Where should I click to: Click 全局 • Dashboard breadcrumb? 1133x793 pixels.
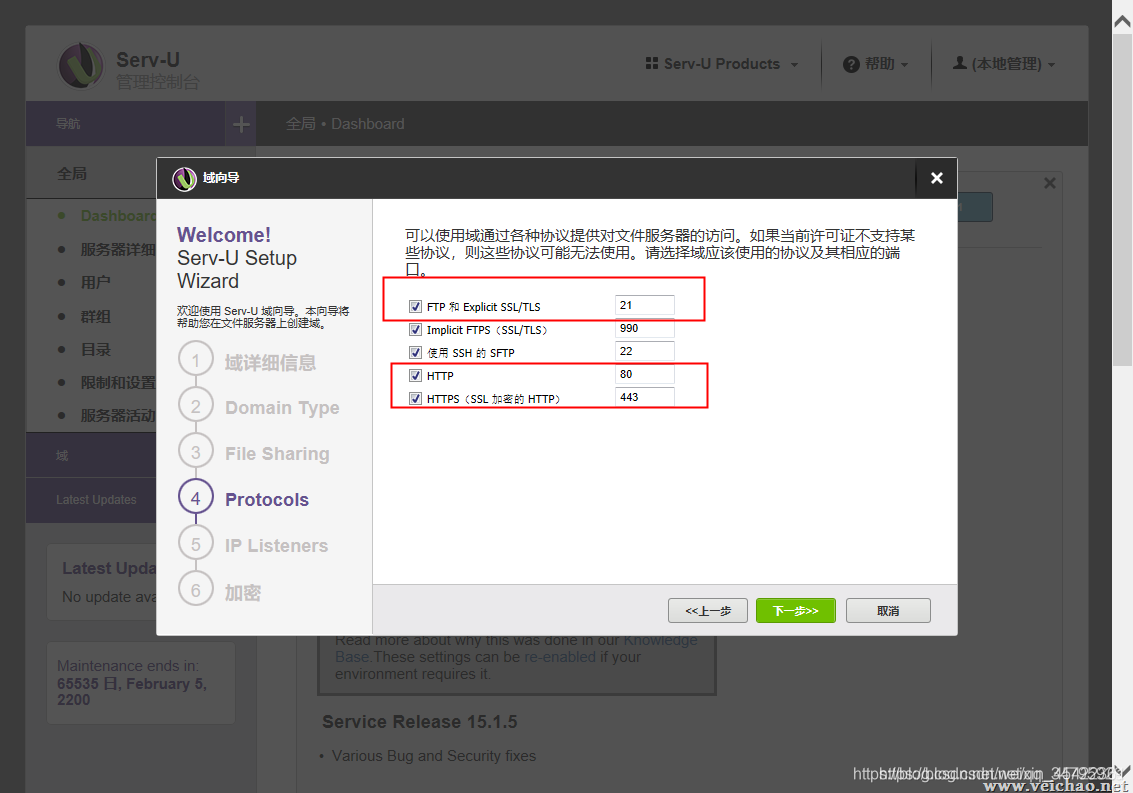[345, 124]
